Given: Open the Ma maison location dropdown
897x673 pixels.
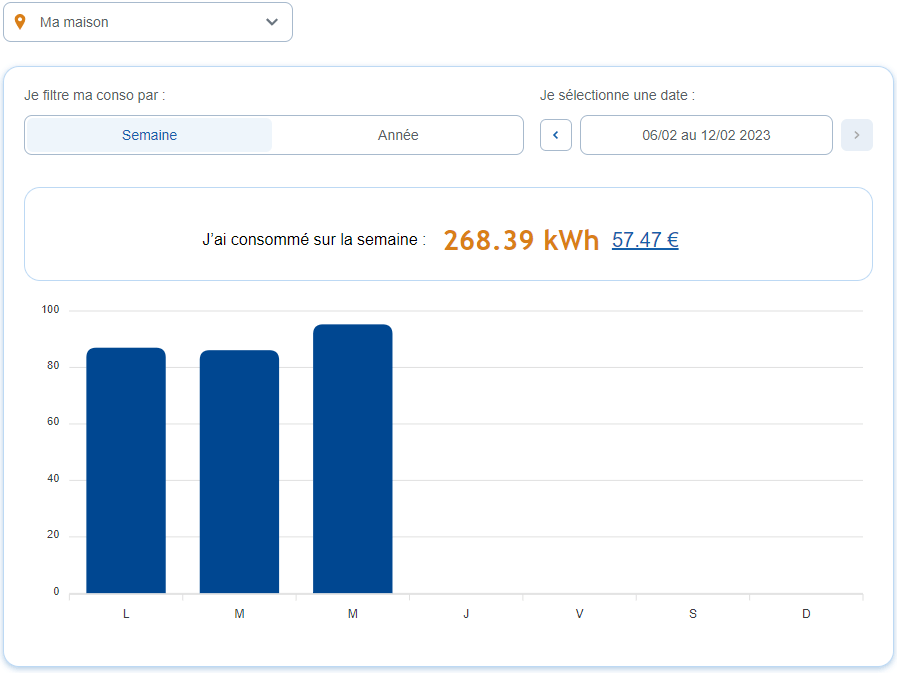Looking at the screenshot, I should [x=148, y=22].
